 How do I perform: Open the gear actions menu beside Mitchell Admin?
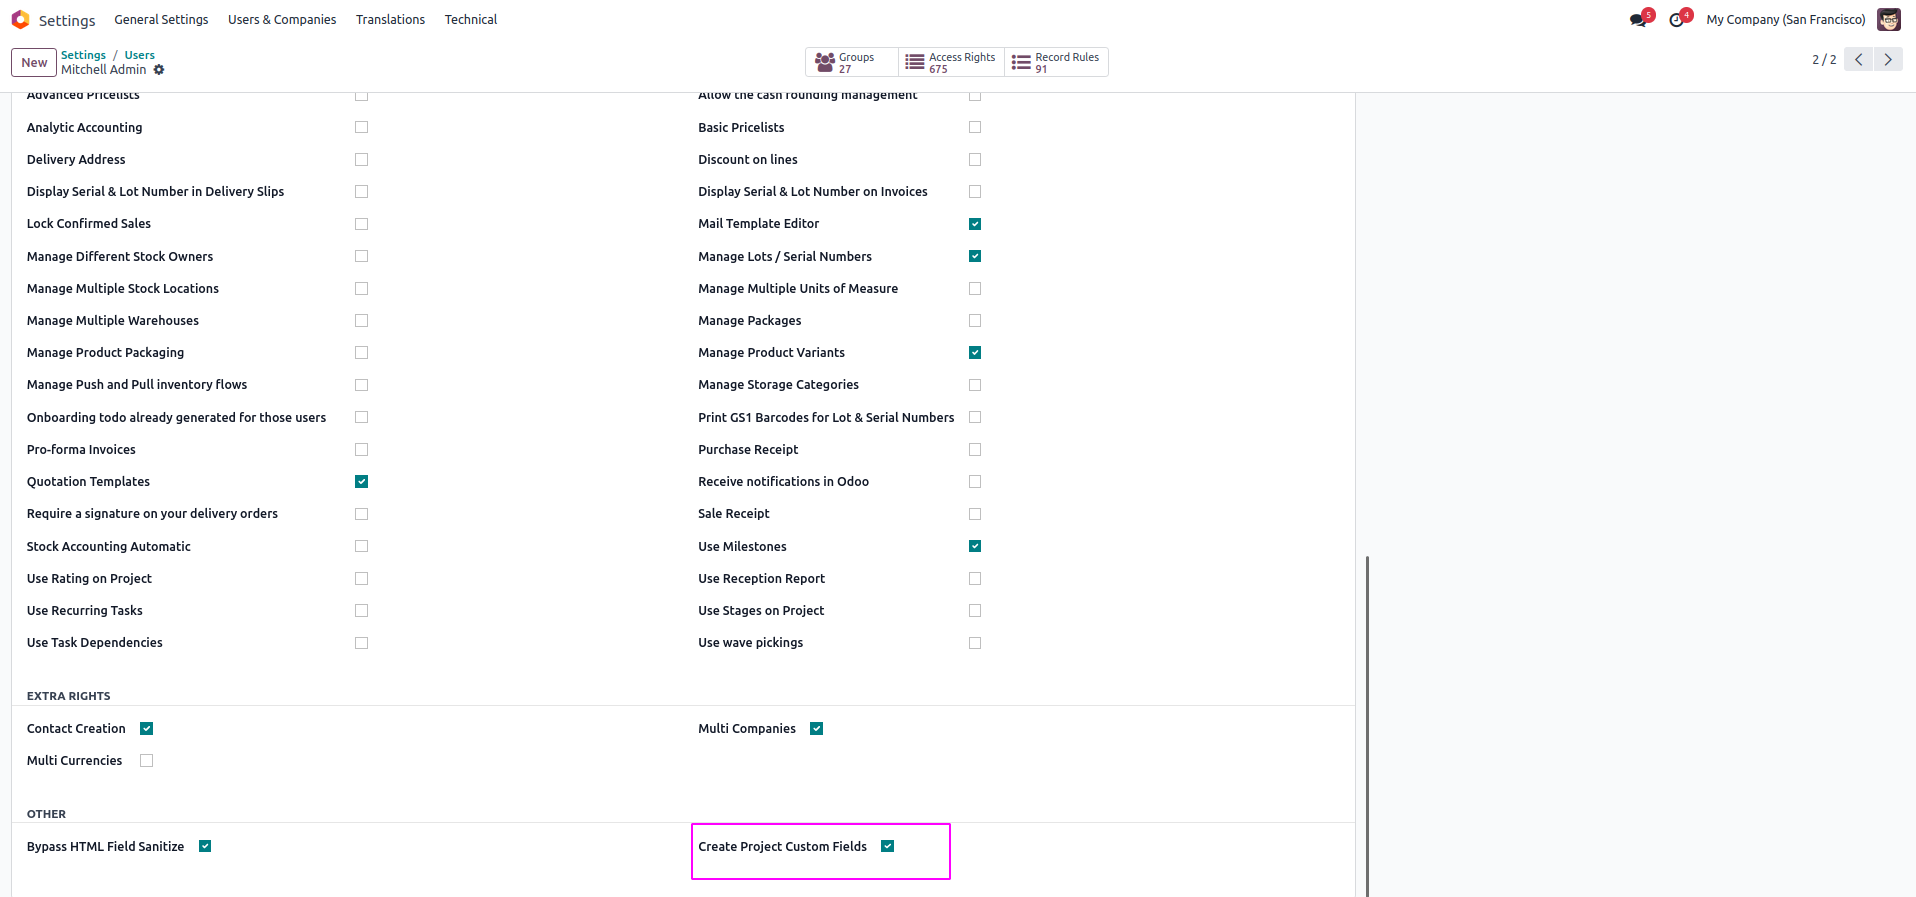click(x=159, y=70)
